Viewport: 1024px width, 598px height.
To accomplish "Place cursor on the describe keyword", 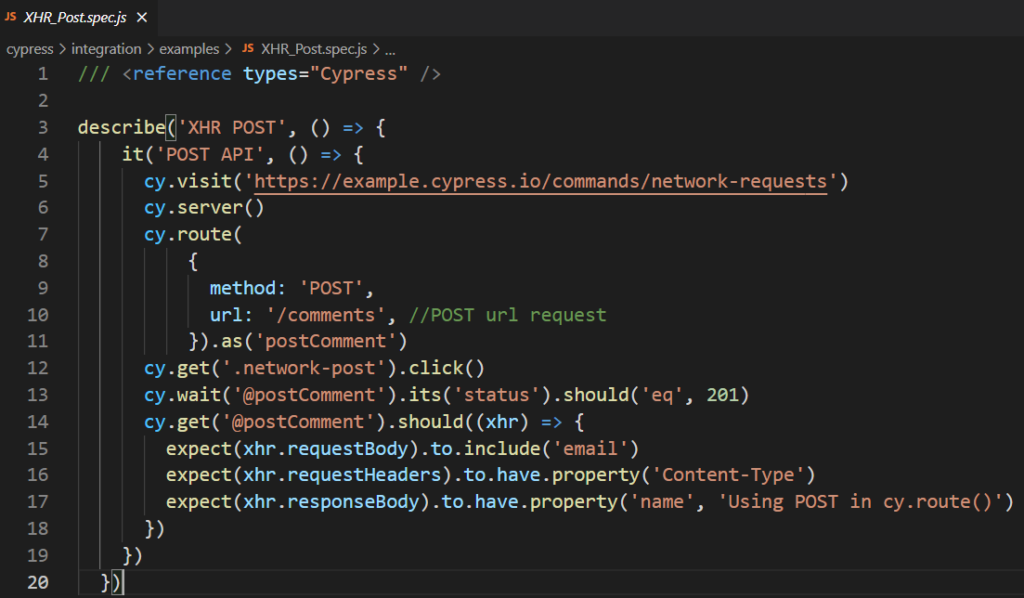I will [121, 127].
